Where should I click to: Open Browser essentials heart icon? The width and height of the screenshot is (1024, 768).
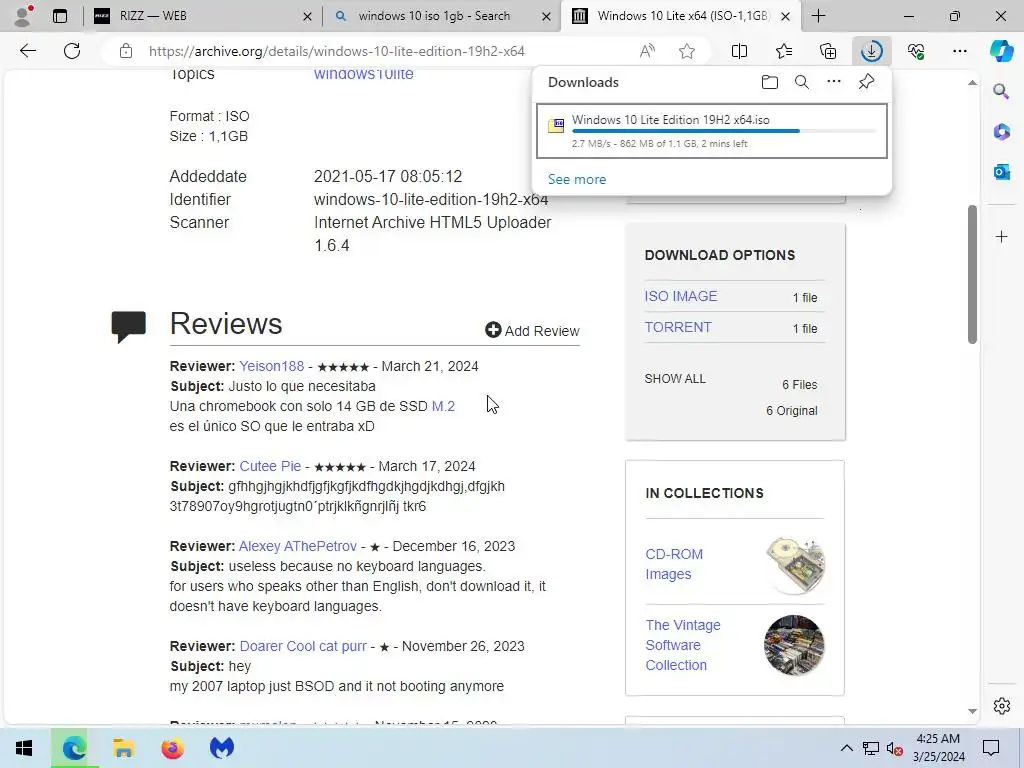pos(916,51)
